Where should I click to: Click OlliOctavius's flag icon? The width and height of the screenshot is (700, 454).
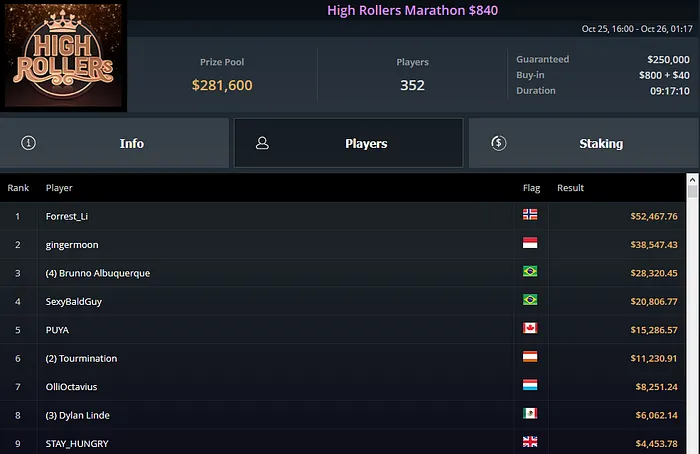[x=530, y=385]
